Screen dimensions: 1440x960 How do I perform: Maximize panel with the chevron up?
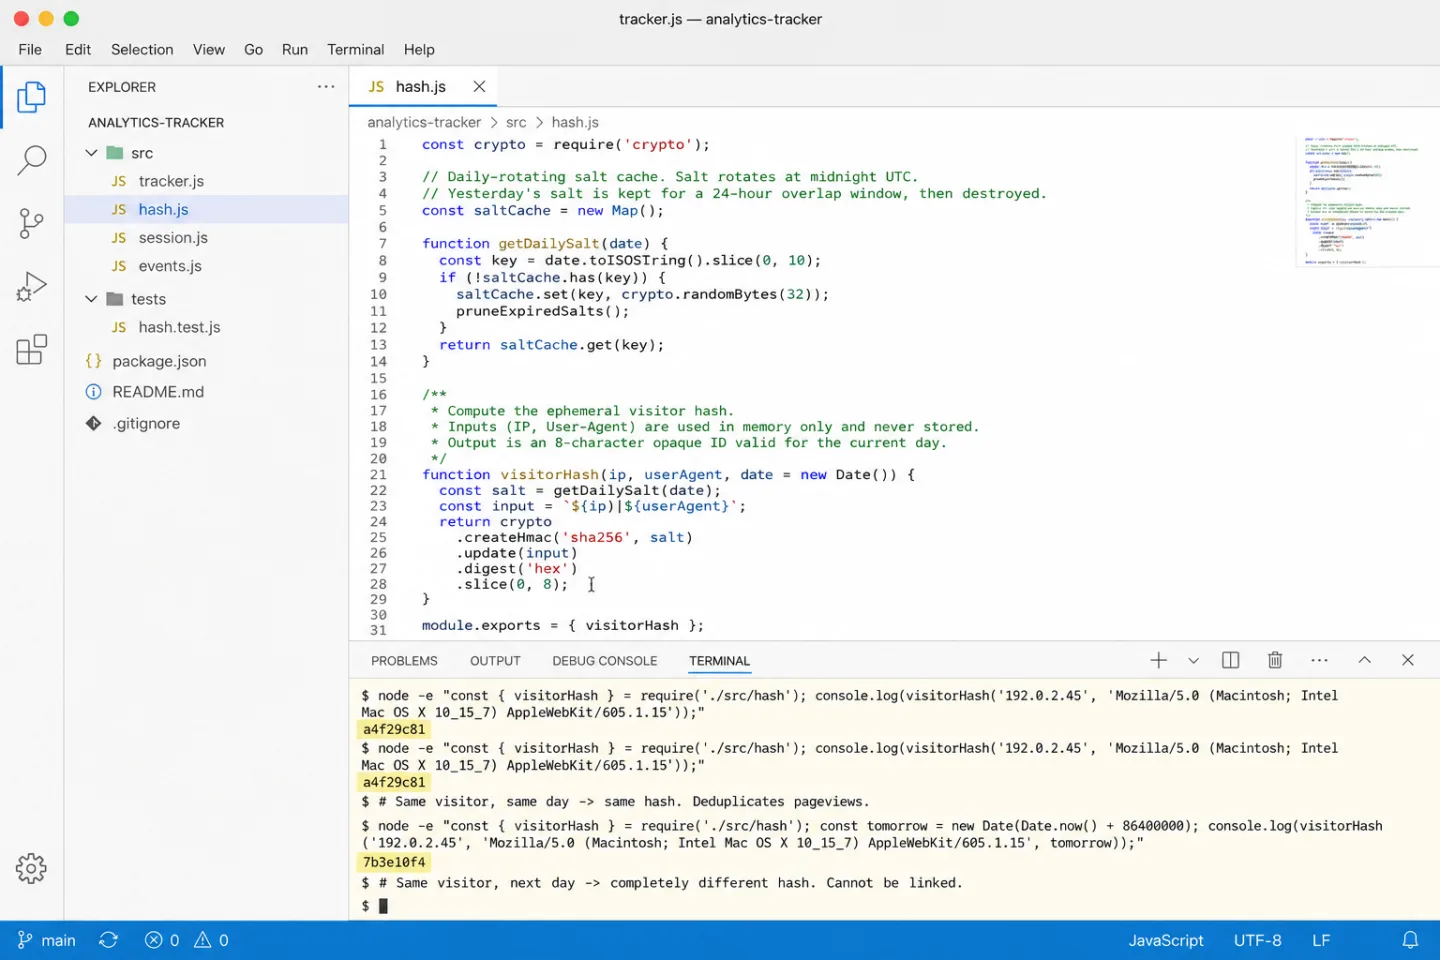(x=1364, y=660)
